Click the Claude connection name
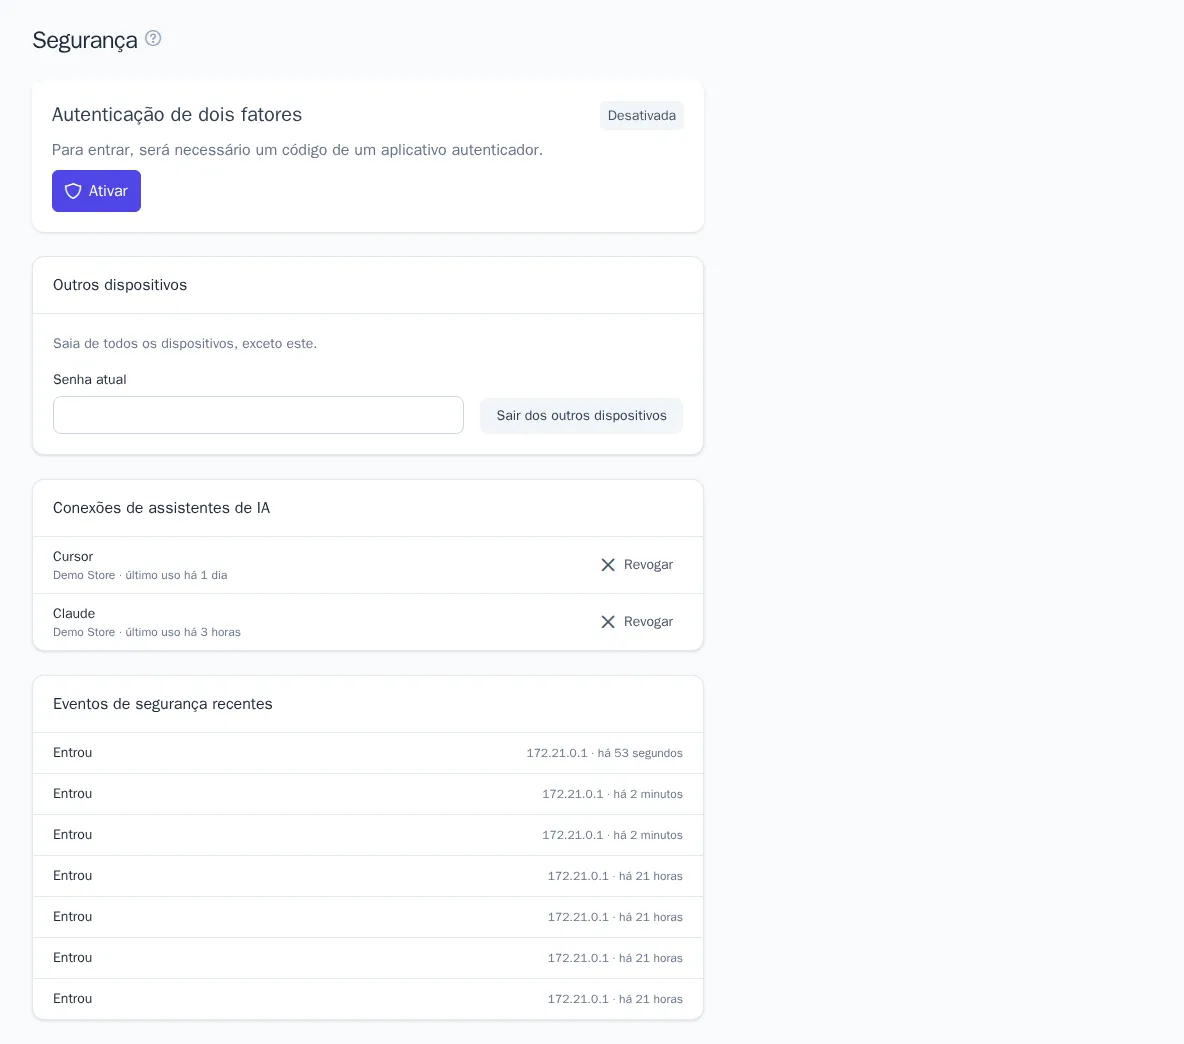Screen dimensions: 1184x1044 (74, 614)
